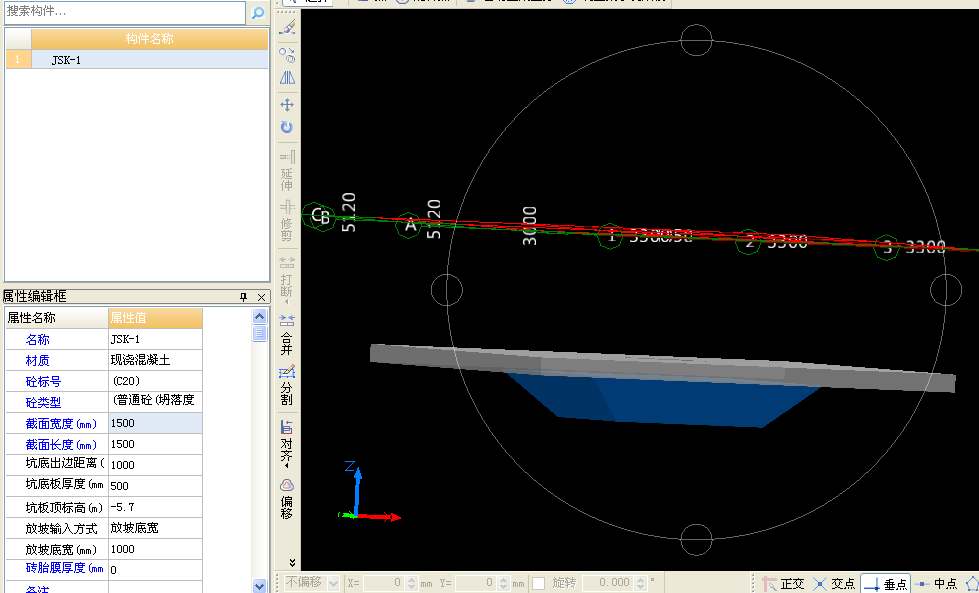The height and width of the screenshot is (593, 979).
Task: Click the row number 1 cell
Action: [18, 60]
